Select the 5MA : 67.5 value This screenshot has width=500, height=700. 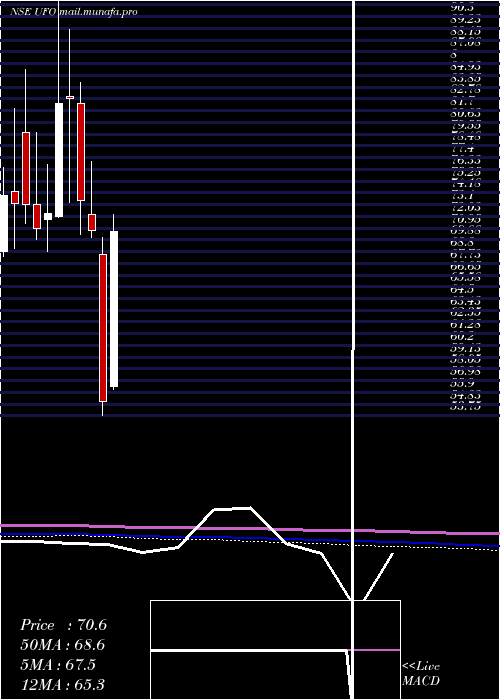(x=58, y=665)
